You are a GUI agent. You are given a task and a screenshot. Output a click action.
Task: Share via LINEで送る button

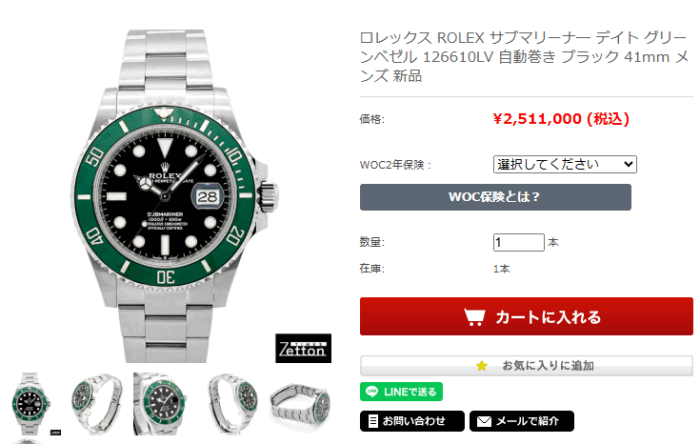tap(401, 392)
